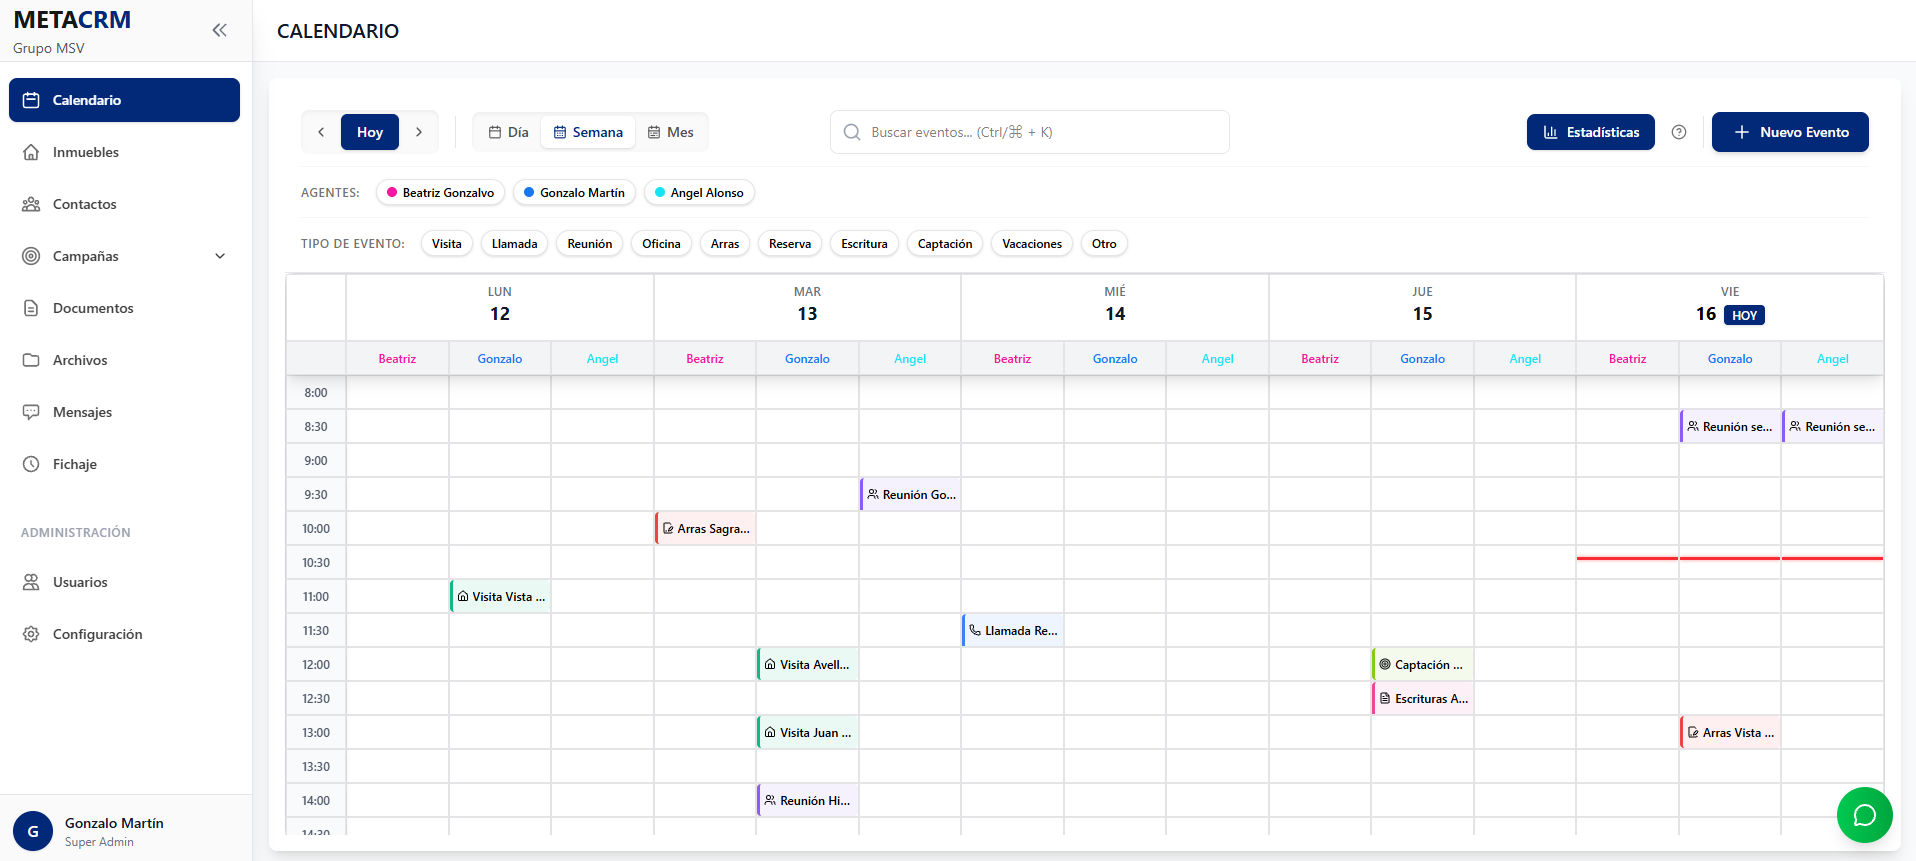Go to the previous week arrow
Viewport: 1916px width, 861px height.
point(321,132)
